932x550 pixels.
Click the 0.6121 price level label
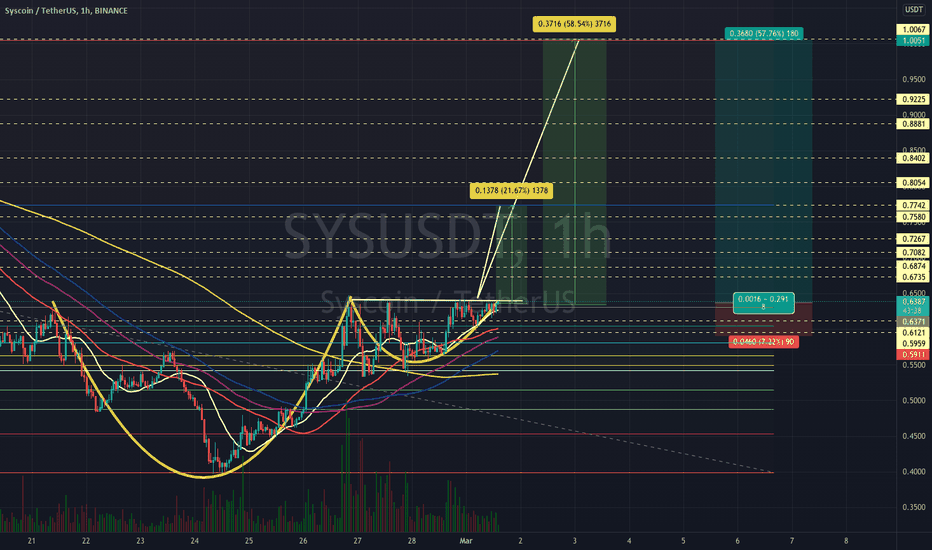tap(914, 332)
